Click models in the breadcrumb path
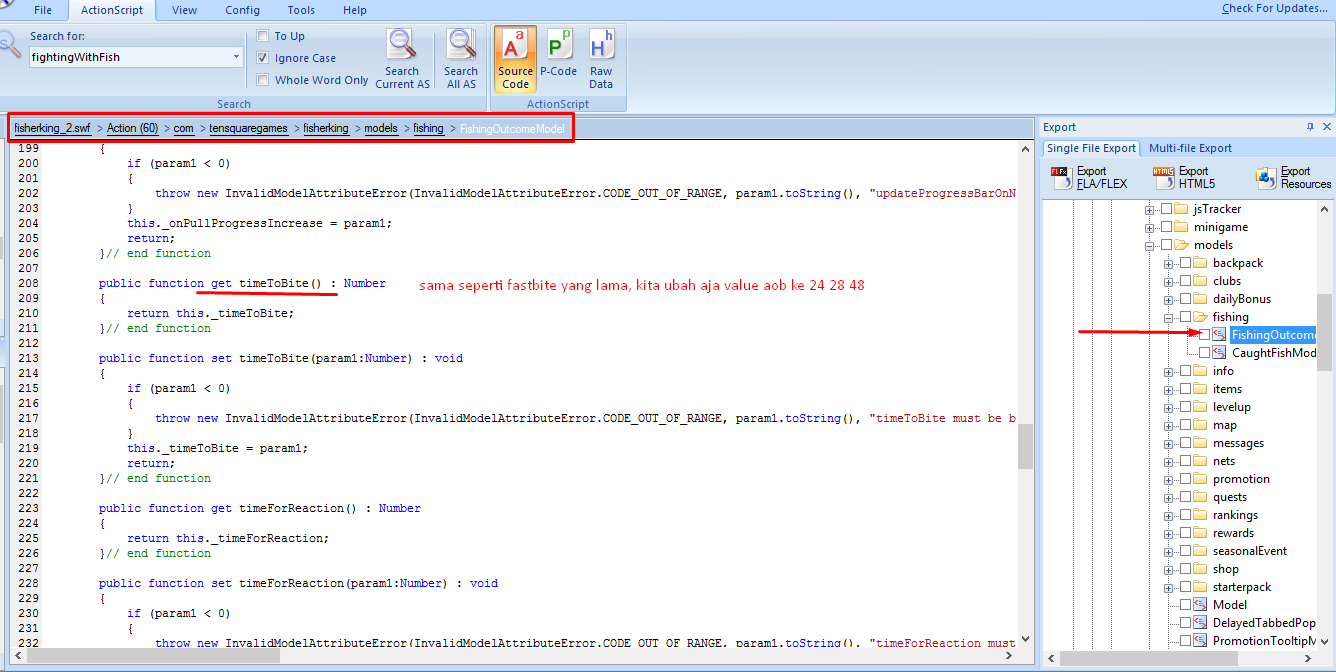This screenshot has width=1336, height=672. click(381, 128)
